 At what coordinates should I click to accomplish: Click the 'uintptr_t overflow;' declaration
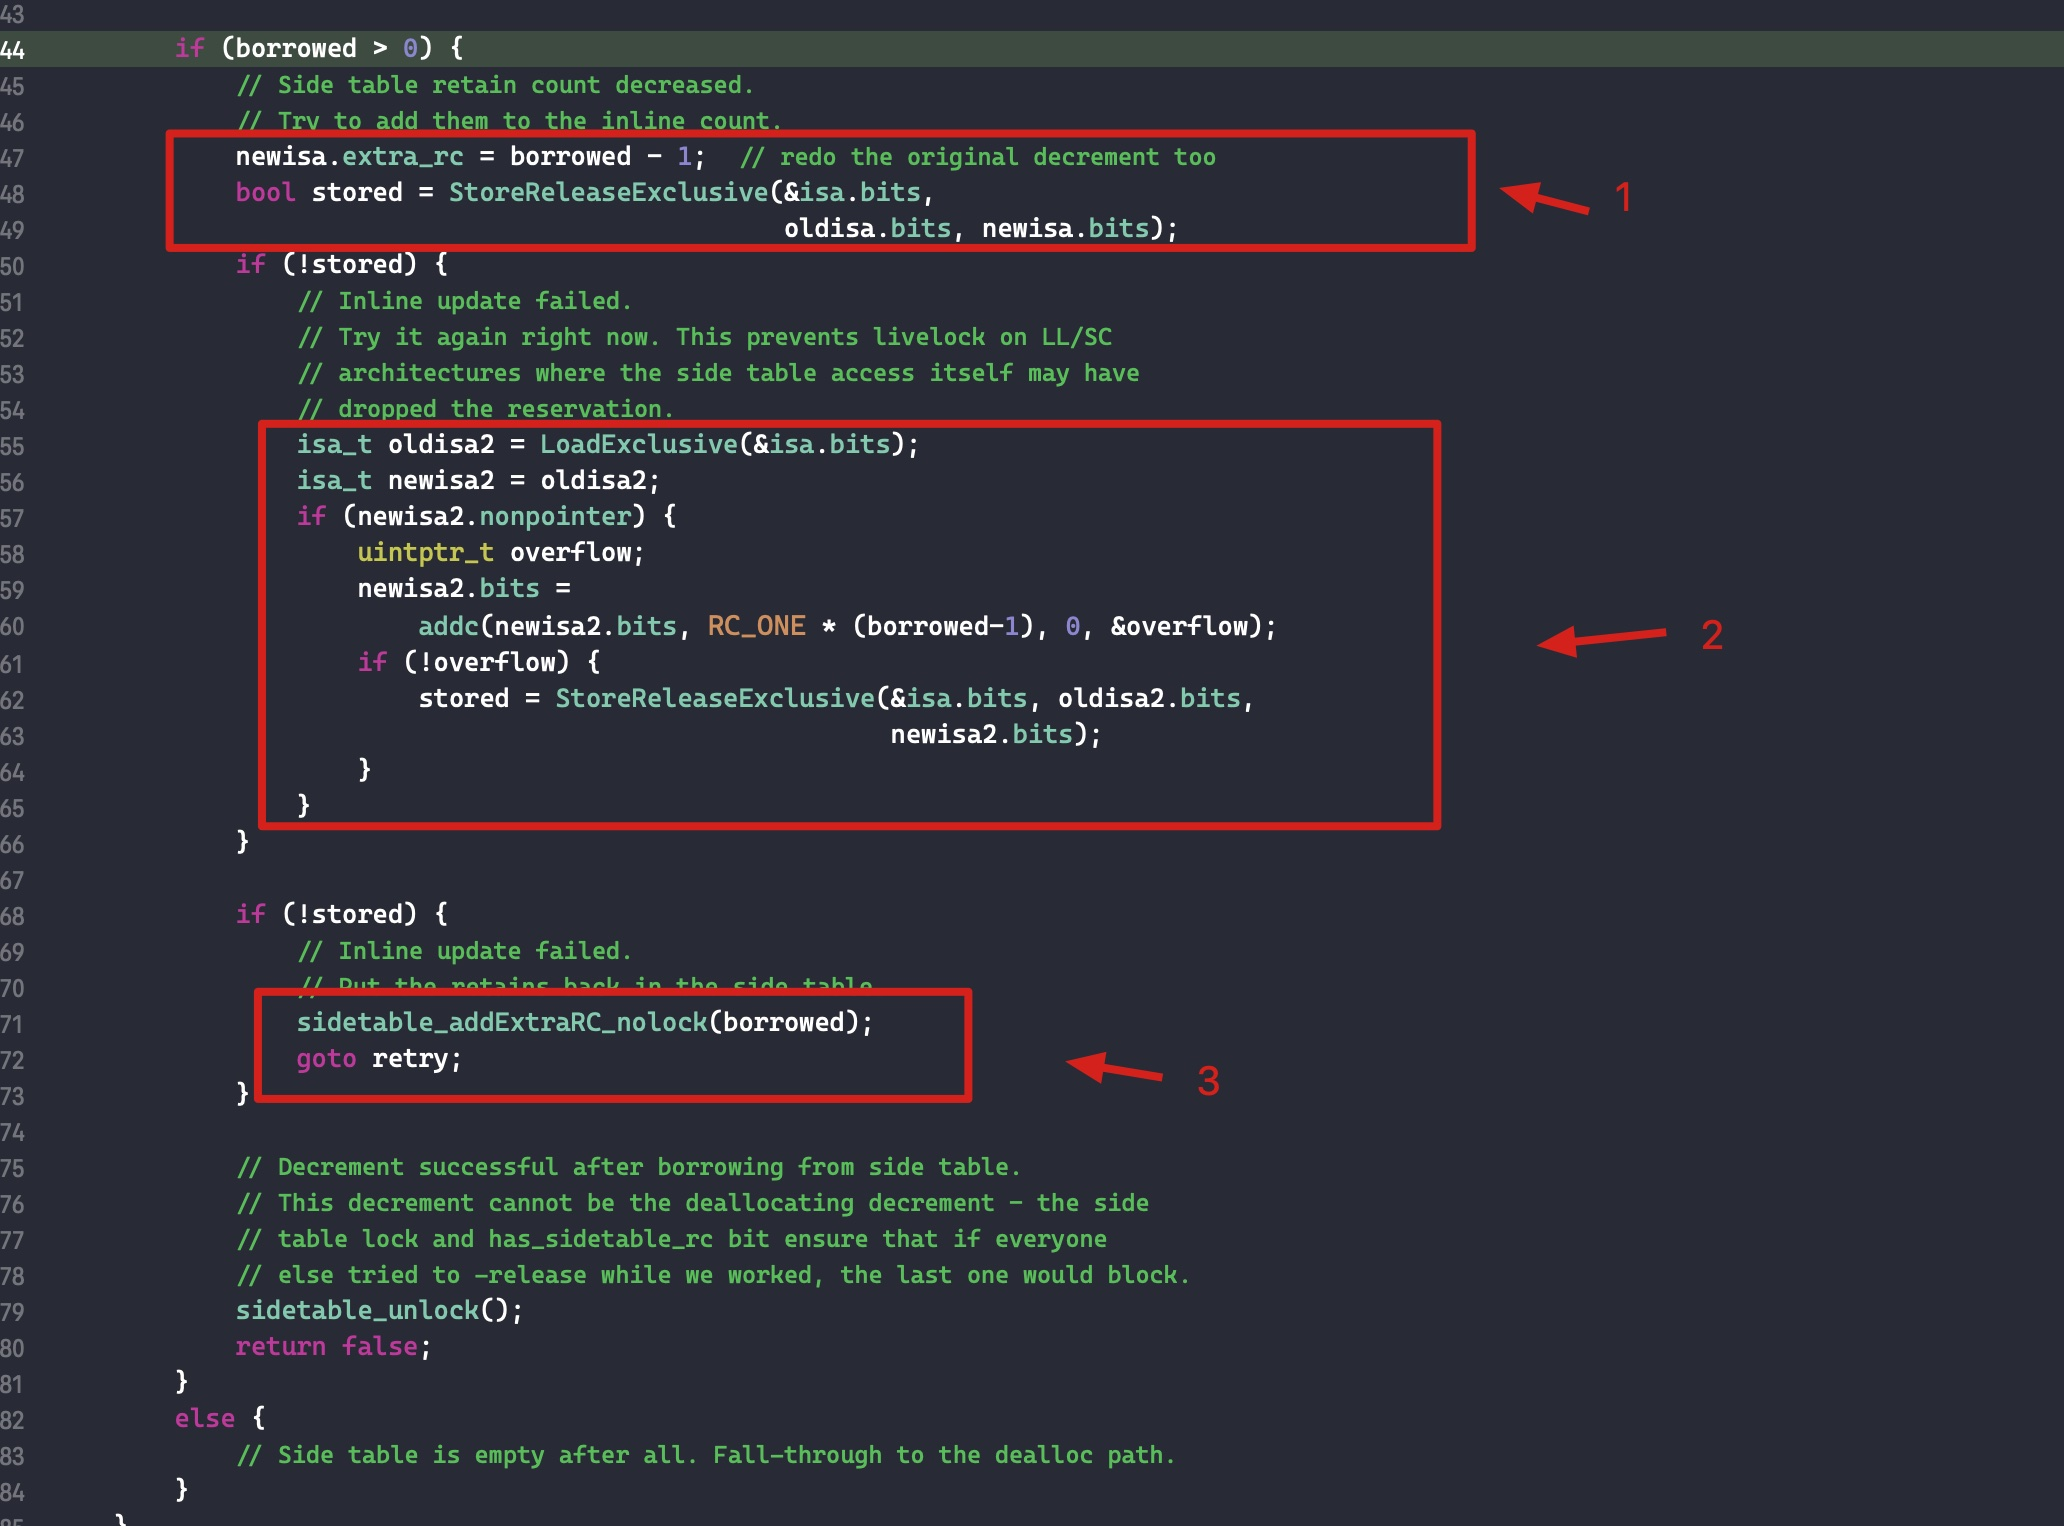pos(500,553)
